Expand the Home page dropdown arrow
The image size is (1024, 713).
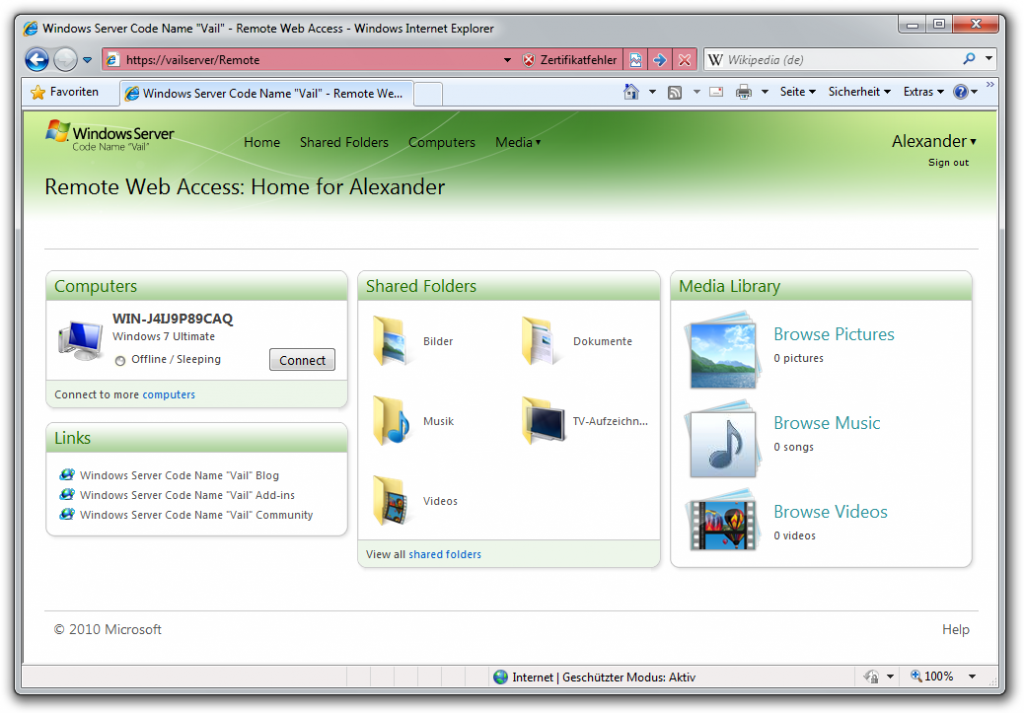(x=652, y=92)
